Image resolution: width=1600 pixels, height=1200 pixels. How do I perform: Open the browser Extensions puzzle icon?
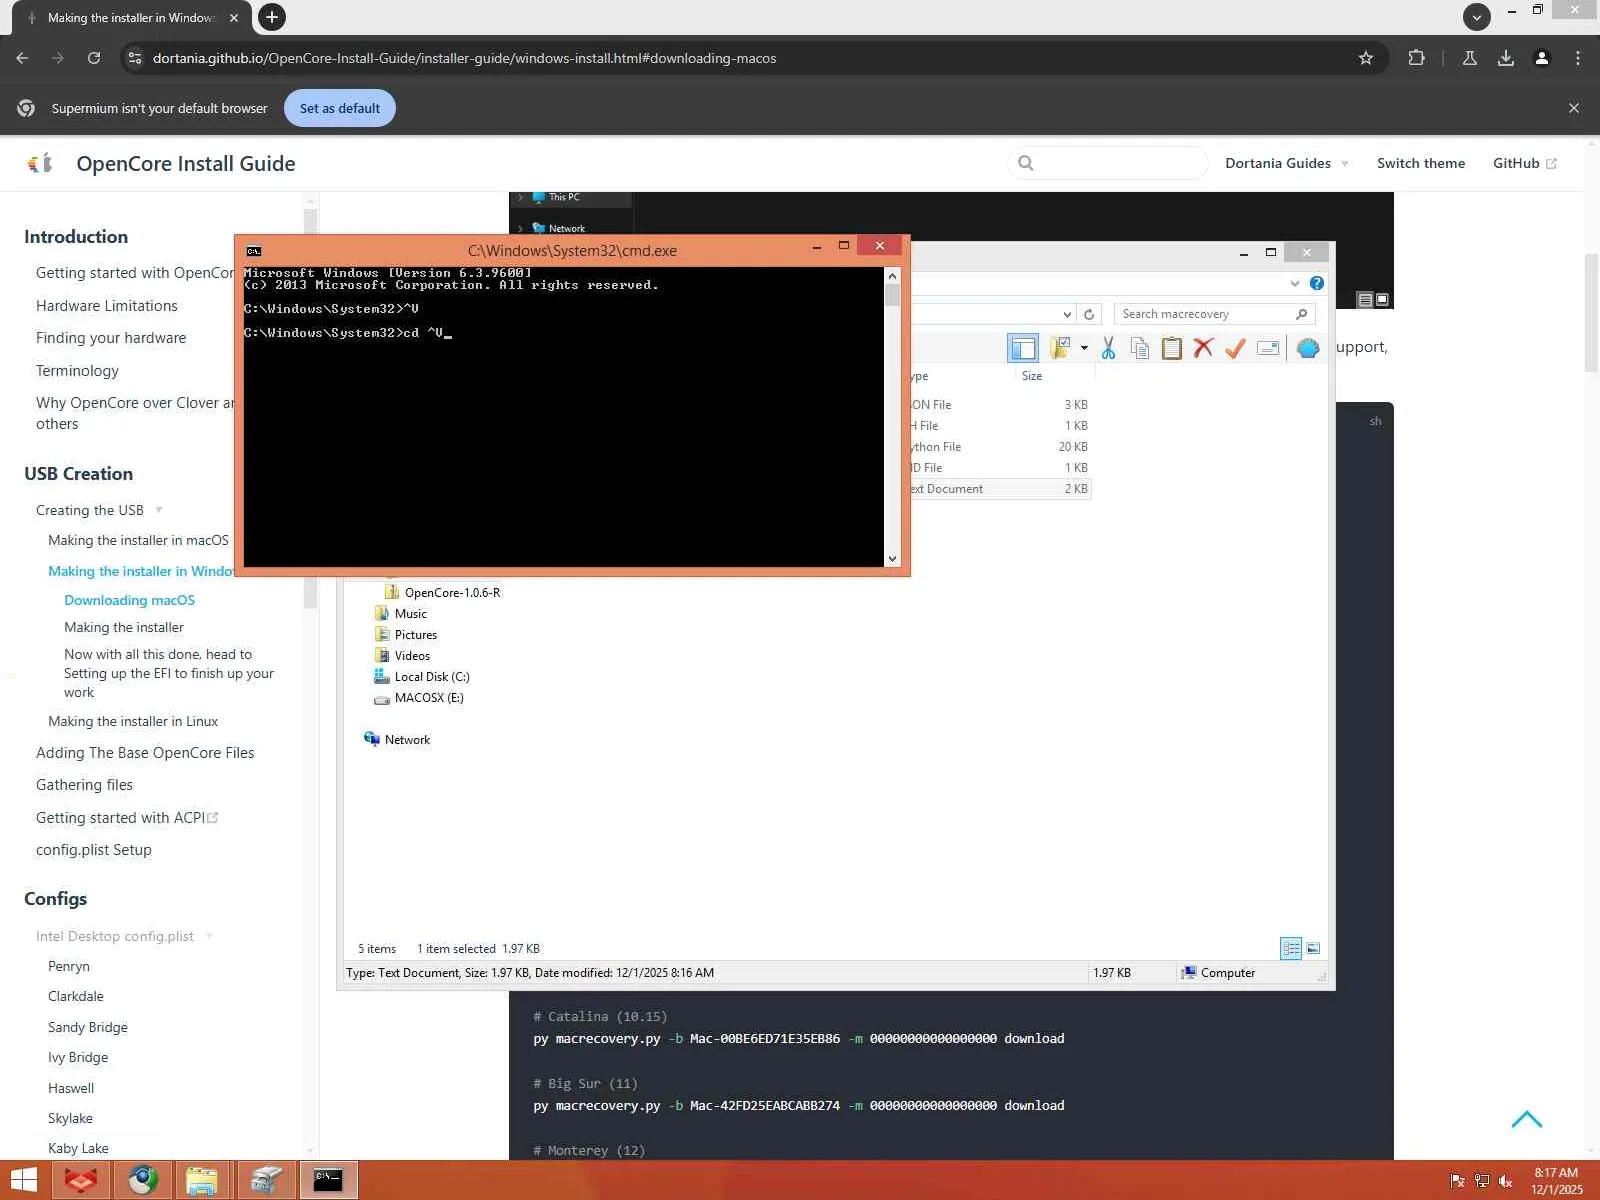click(x=1417, y=58)
